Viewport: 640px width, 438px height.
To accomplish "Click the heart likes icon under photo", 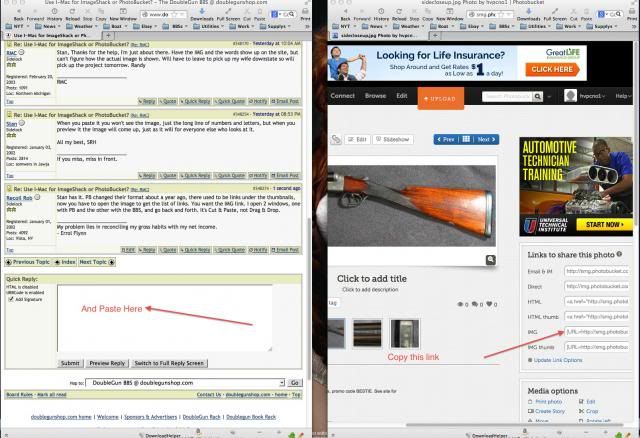I will (489, 304).
